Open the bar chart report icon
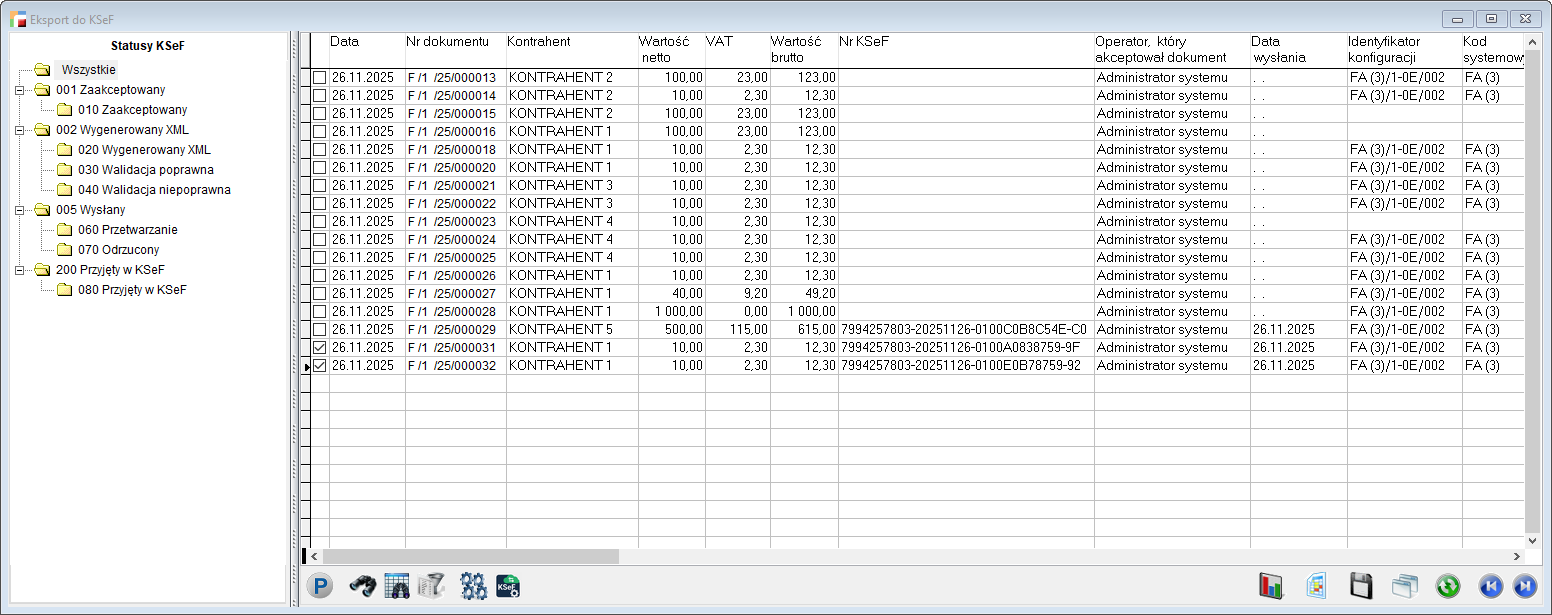The height and width of the screenshot is (615, 1552). (1271, 587)
